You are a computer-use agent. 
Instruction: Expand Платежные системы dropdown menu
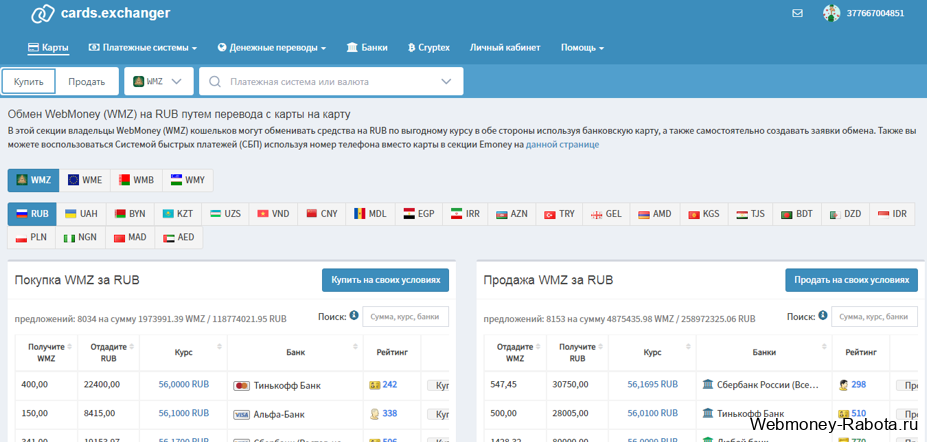pyautogui.click(x=142, y=48)
